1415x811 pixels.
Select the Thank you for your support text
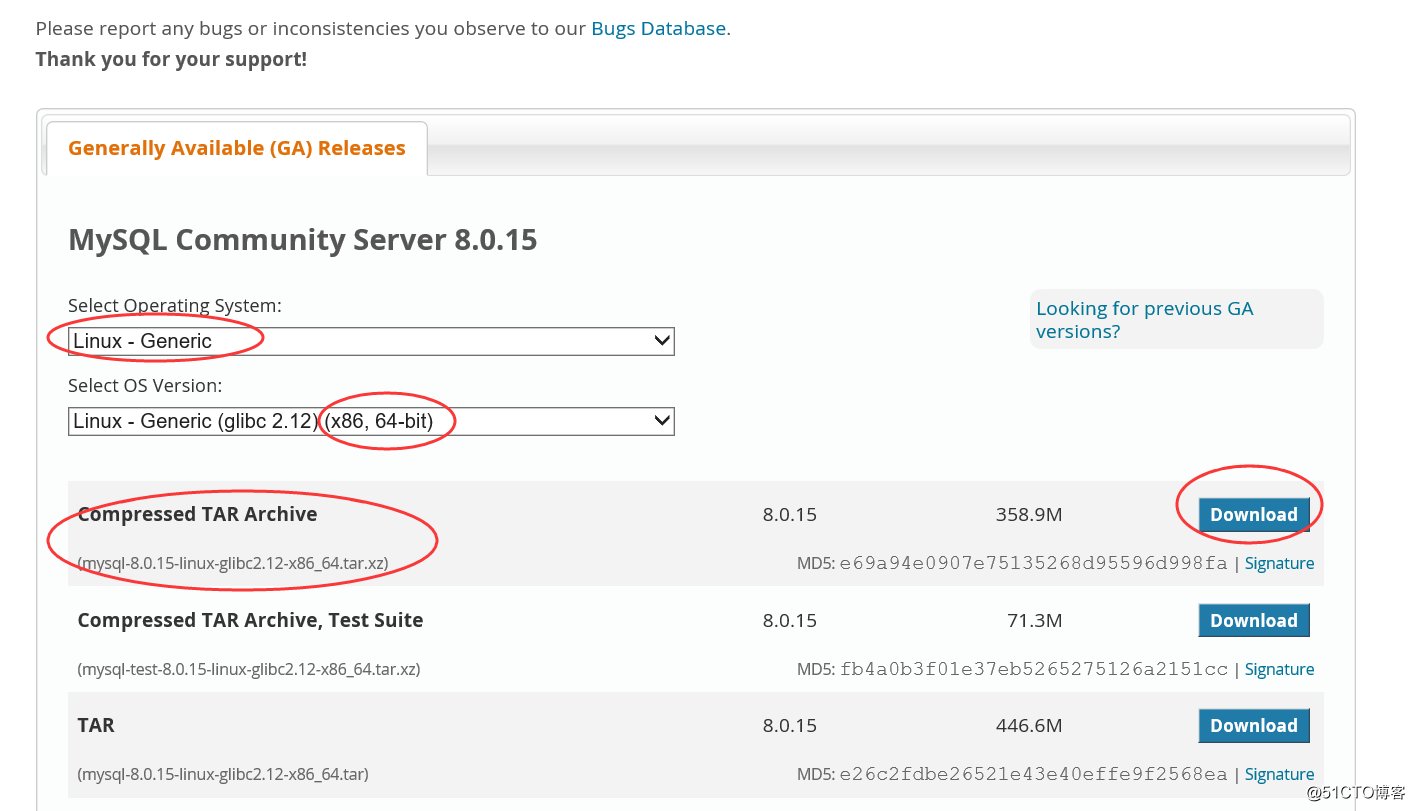pos(171,59)
